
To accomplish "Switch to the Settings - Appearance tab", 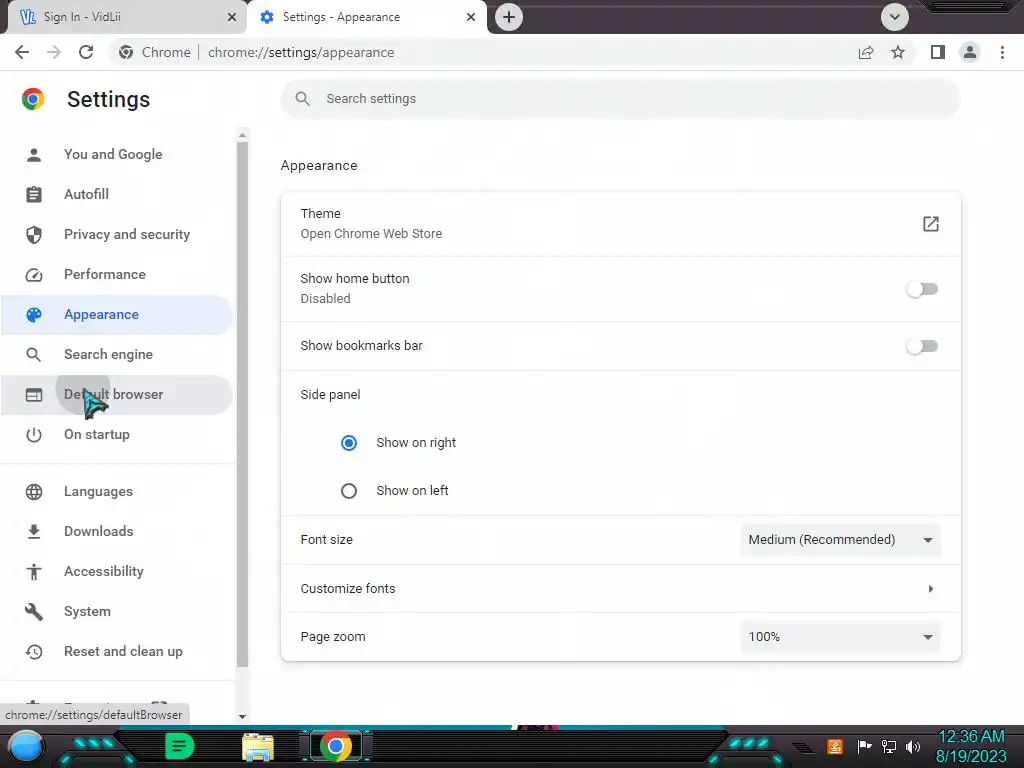I will (367, 17).
